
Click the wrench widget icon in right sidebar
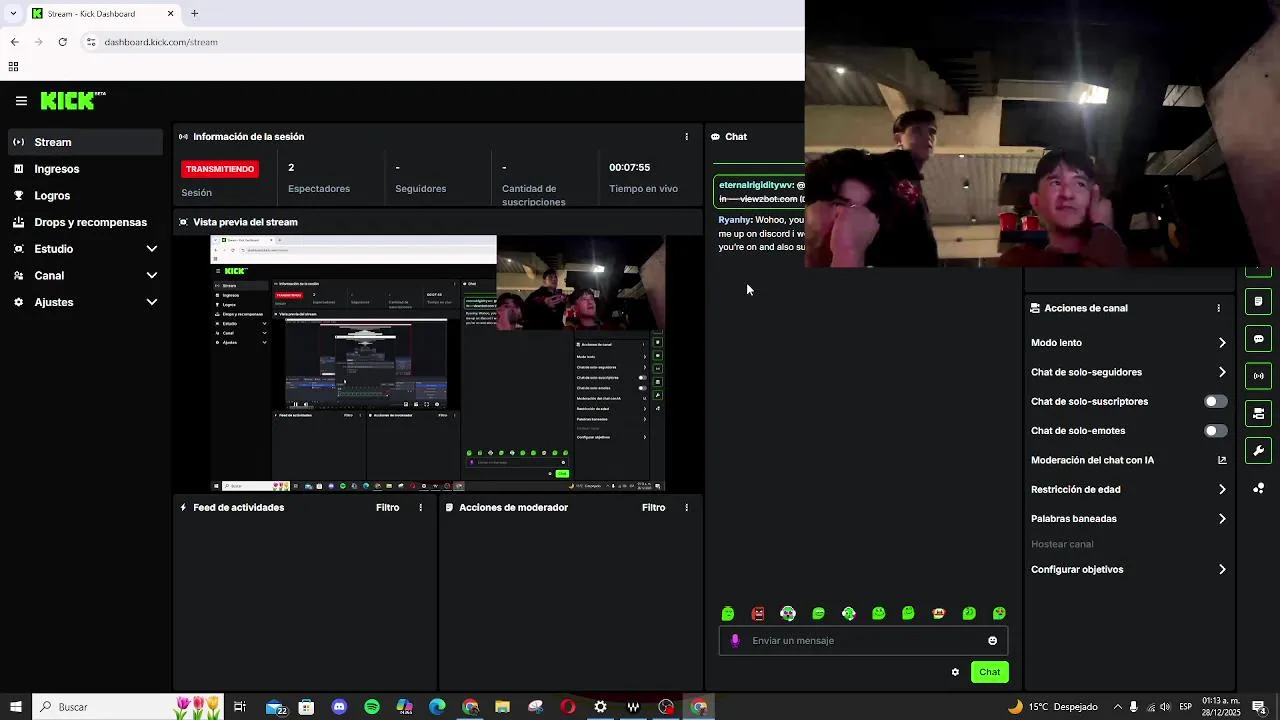click(x=1258, y=450)
